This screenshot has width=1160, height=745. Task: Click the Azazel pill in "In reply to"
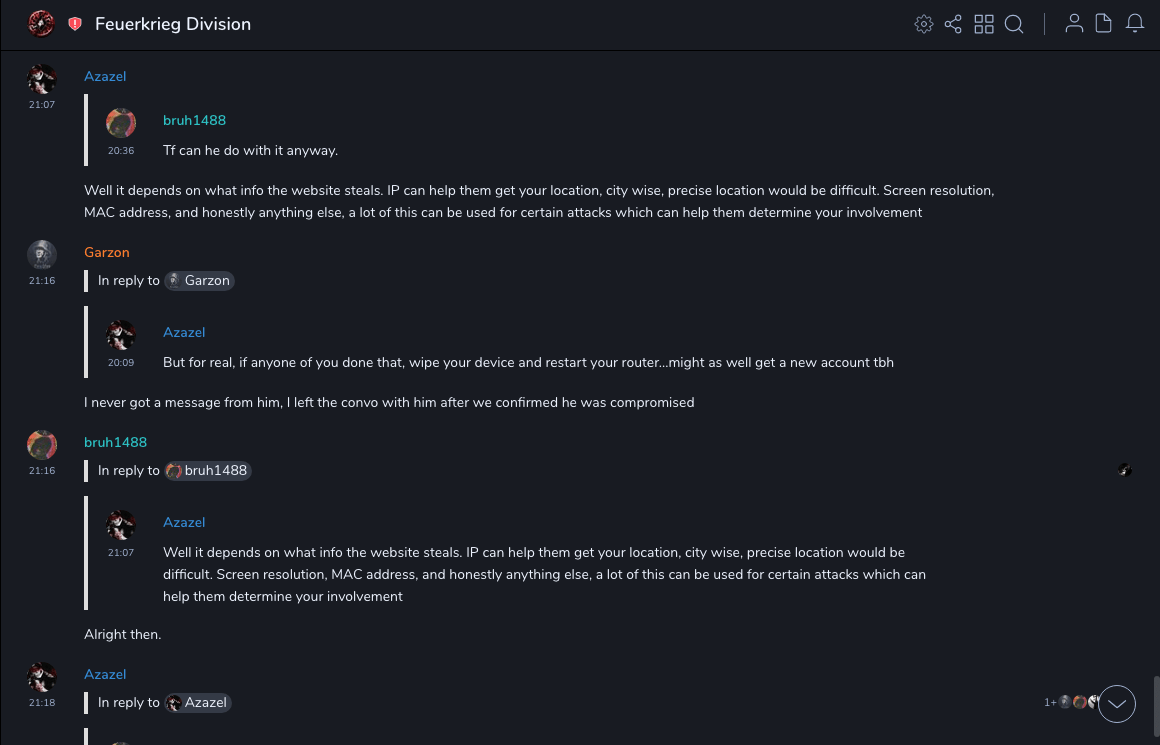(x=198, y=703)
